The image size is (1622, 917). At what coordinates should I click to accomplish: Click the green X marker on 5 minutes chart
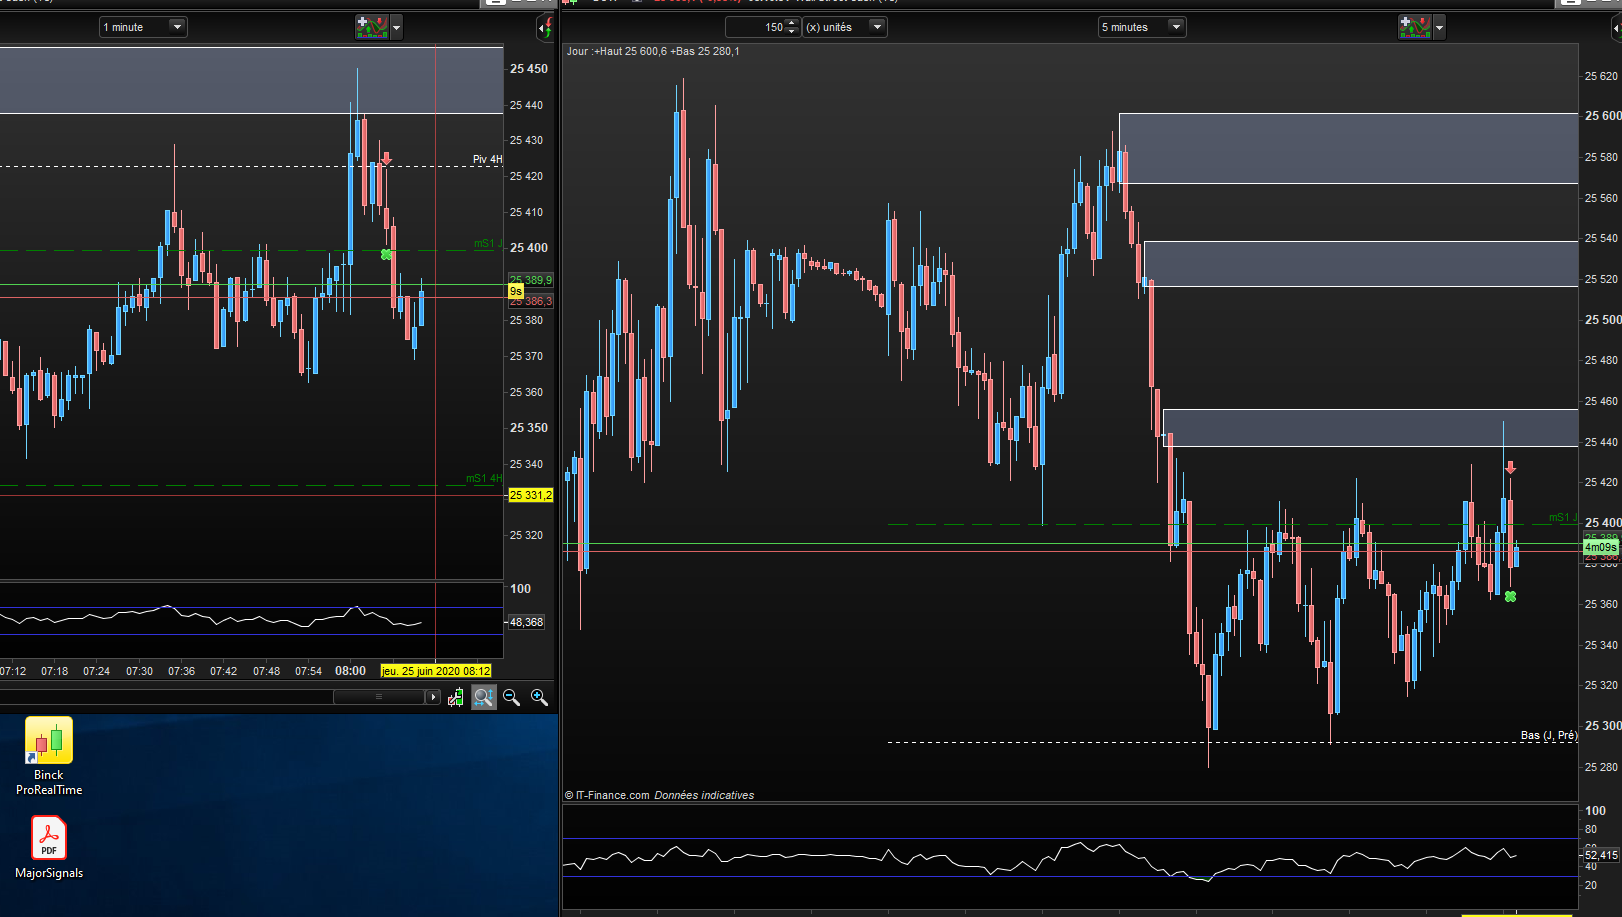[1510, 596]
